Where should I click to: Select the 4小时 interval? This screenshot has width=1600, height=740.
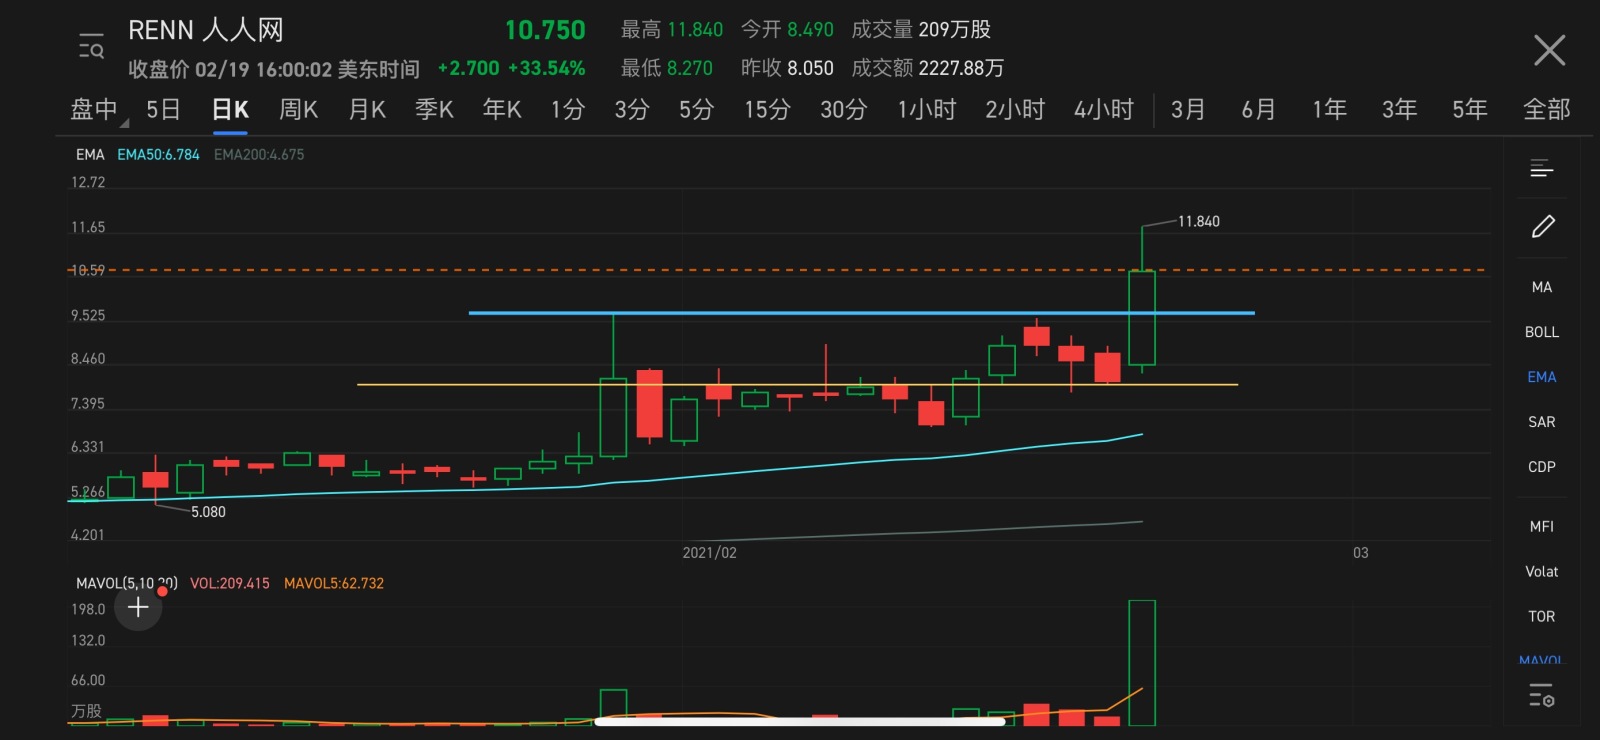[1103, 109]
